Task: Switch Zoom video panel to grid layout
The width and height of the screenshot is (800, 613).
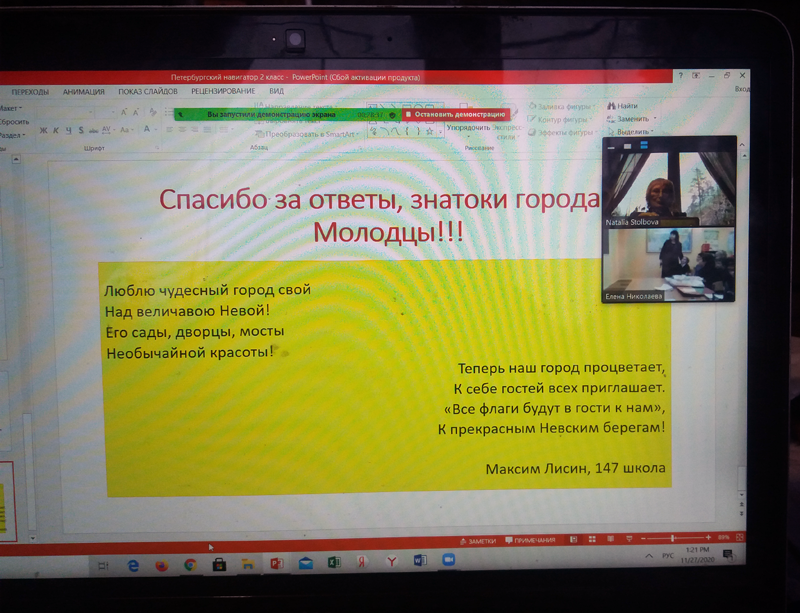Action: [644, 145]
